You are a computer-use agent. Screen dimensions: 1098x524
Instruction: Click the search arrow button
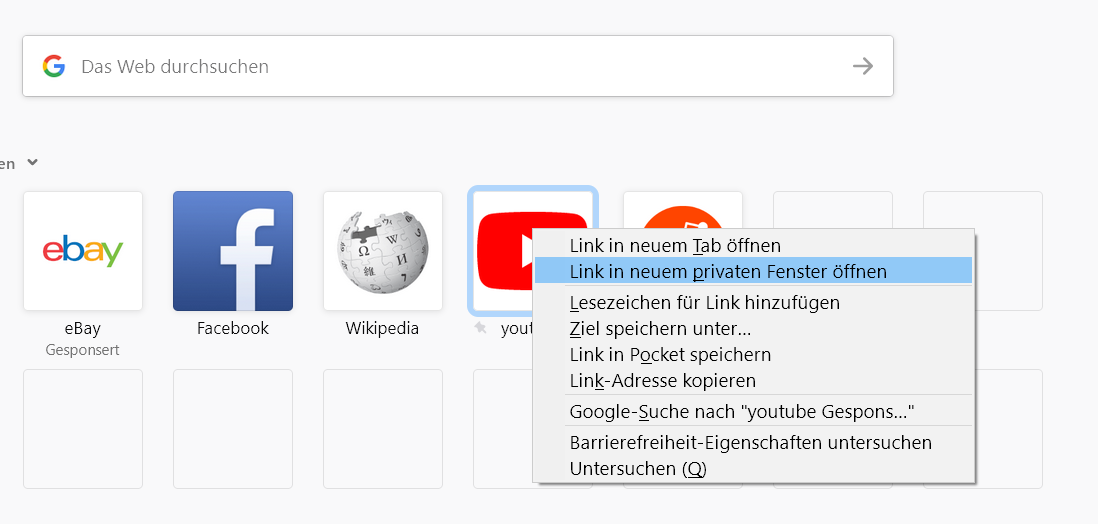862,66
